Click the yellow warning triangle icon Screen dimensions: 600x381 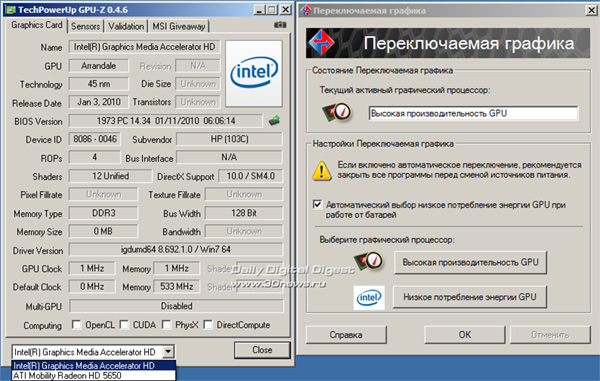(x=322, y=171)
